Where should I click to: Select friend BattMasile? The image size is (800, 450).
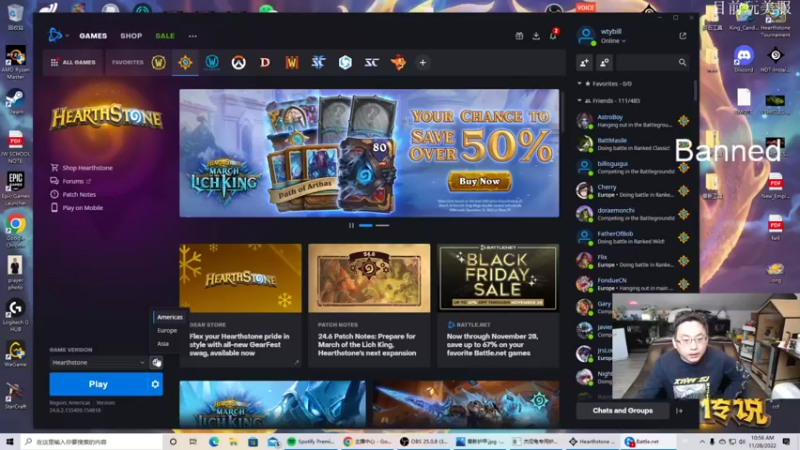[633, 144]
